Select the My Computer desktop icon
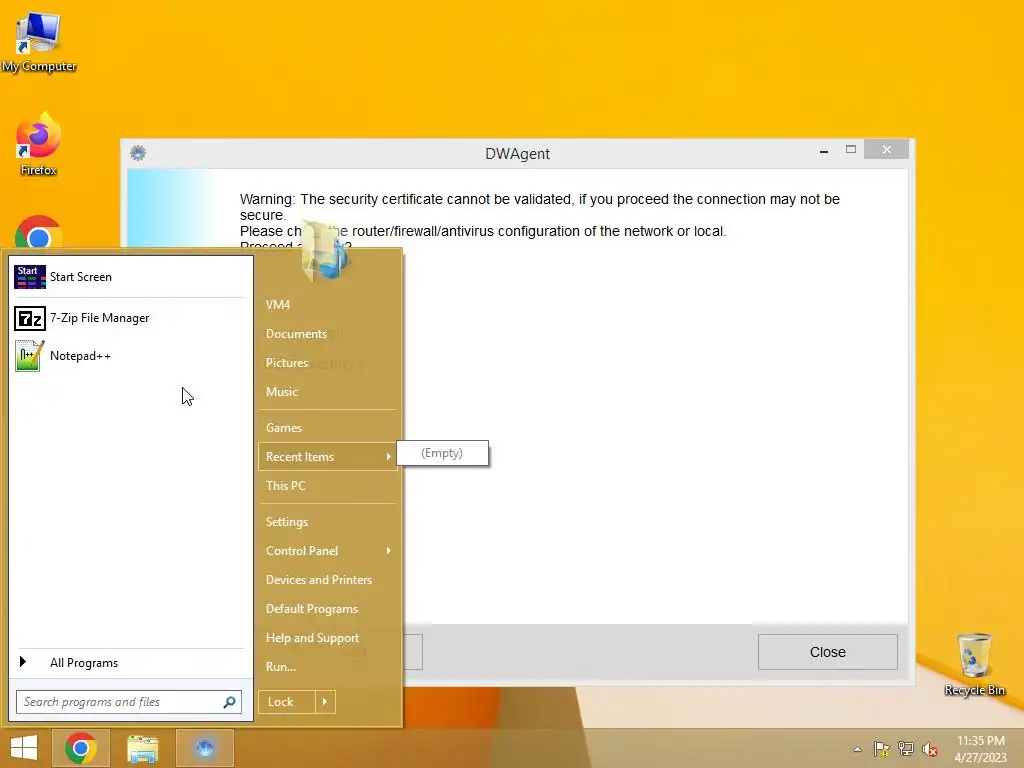1024x768 pixels. [39, 43]
